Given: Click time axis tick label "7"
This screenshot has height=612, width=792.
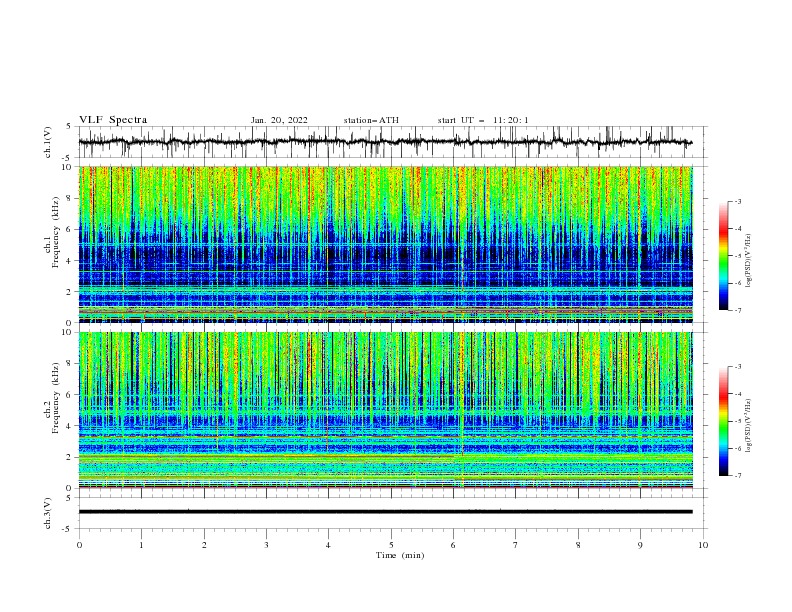Looking at the screenshot, I should [516, 545].
